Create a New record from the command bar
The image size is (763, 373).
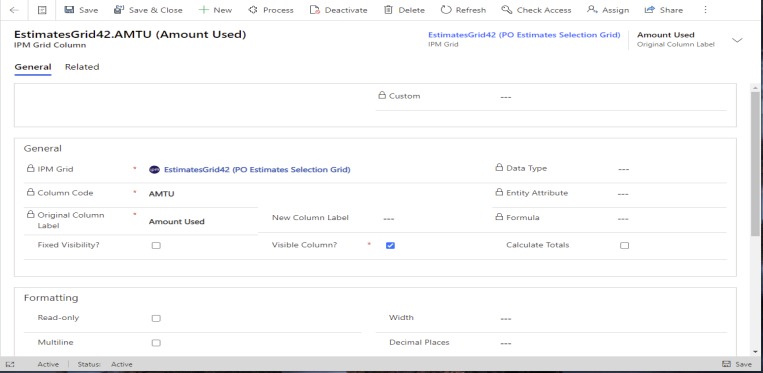[x=216, y=10]
